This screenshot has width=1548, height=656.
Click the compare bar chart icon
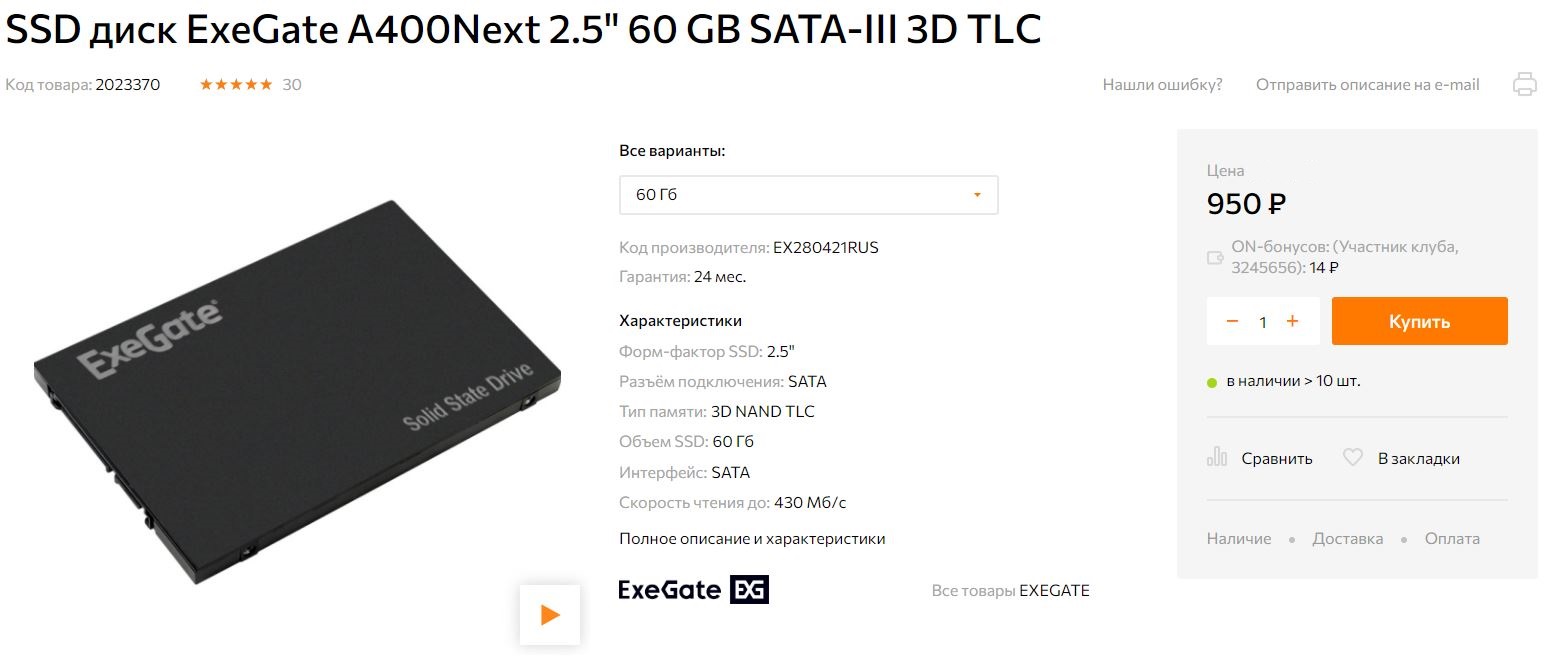point(1217,458)
